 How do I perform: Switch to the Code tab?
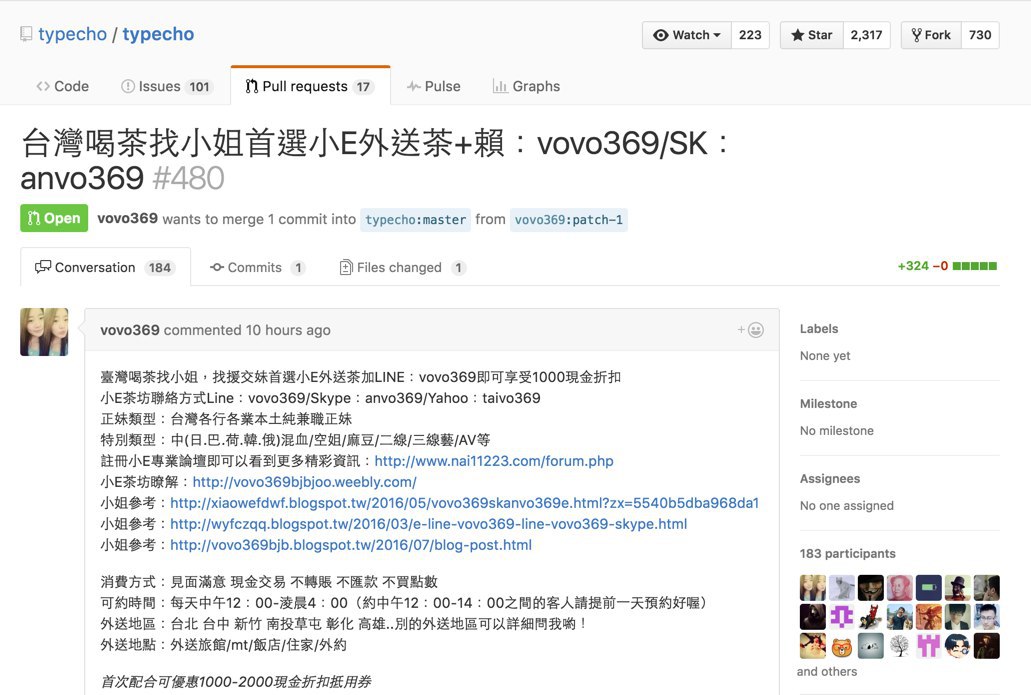[62, 86]
